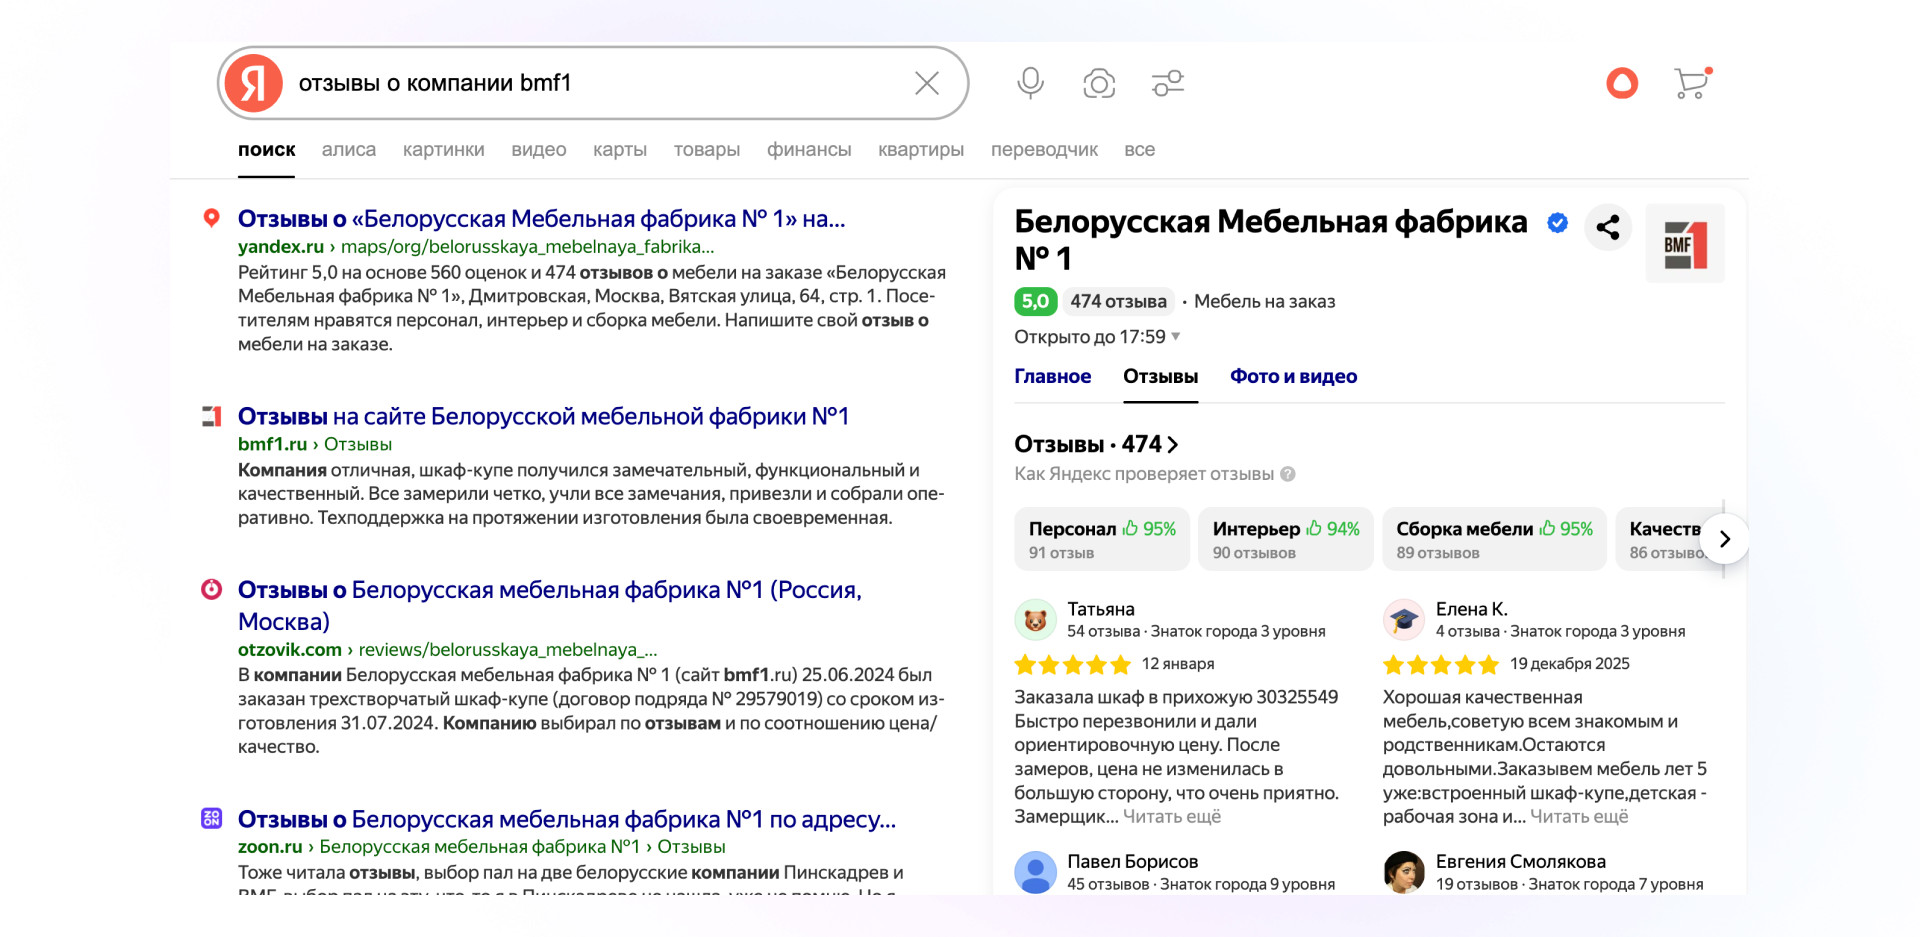This screenshot has width=1920, height=937.
Task: Filter reviews by 'Персонал' category
Action: [1102, 539]
